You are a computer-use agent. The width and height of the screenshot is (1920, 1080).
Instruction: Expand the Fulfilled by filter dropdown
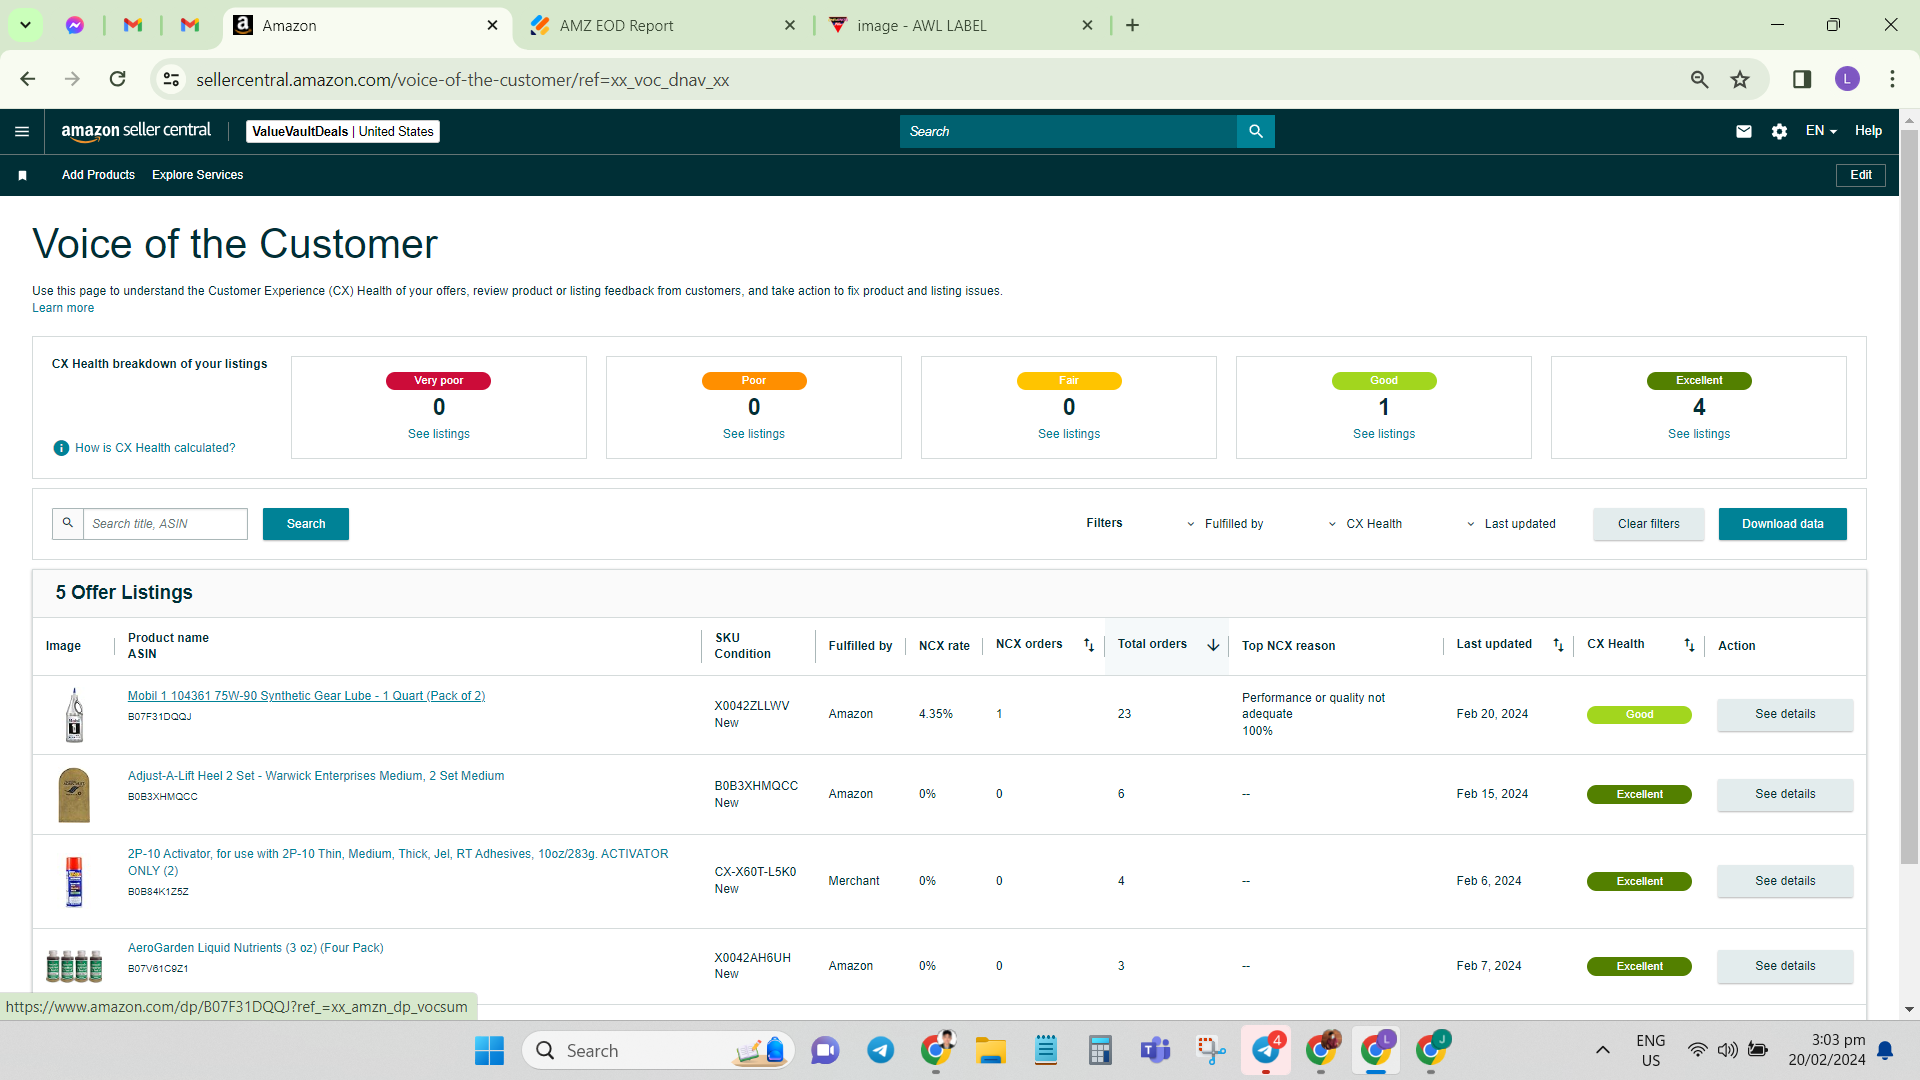pos(1225,524)
